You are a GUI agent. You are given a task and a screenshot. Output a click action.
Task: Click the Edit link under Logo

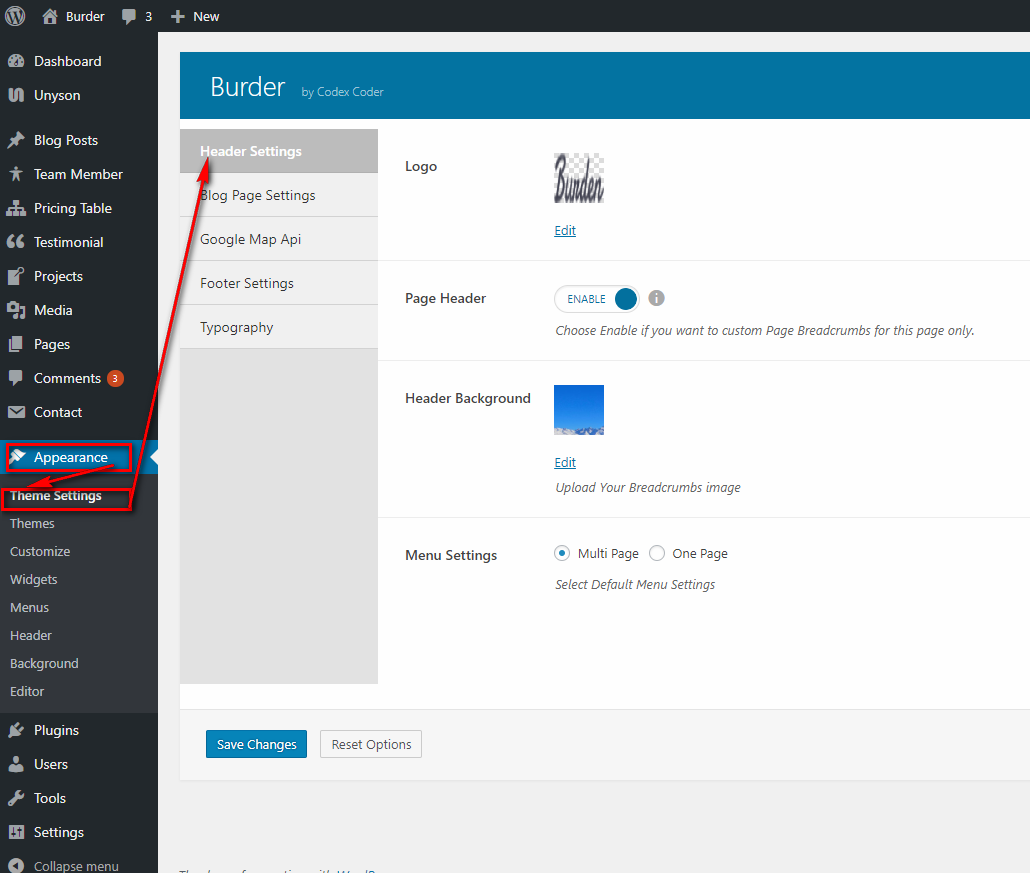click(x=565, y=231)
